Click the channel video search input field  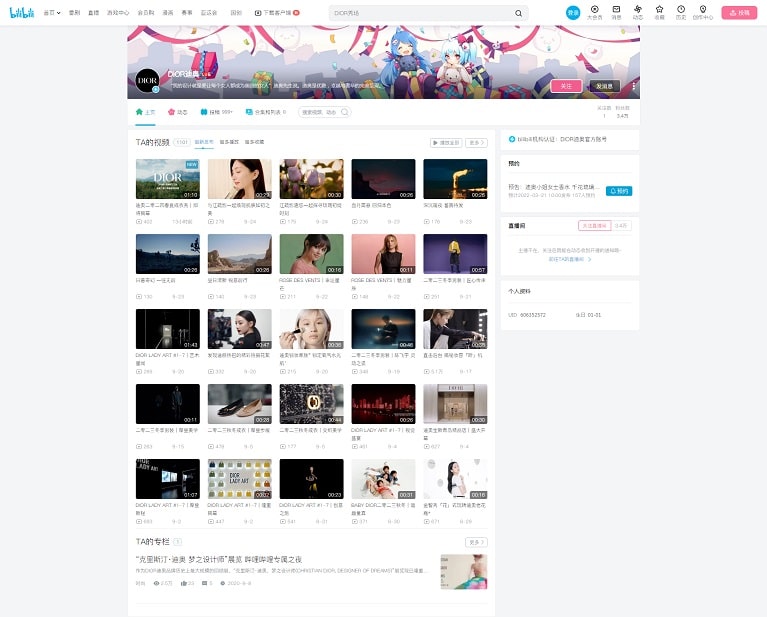[320, 112]
